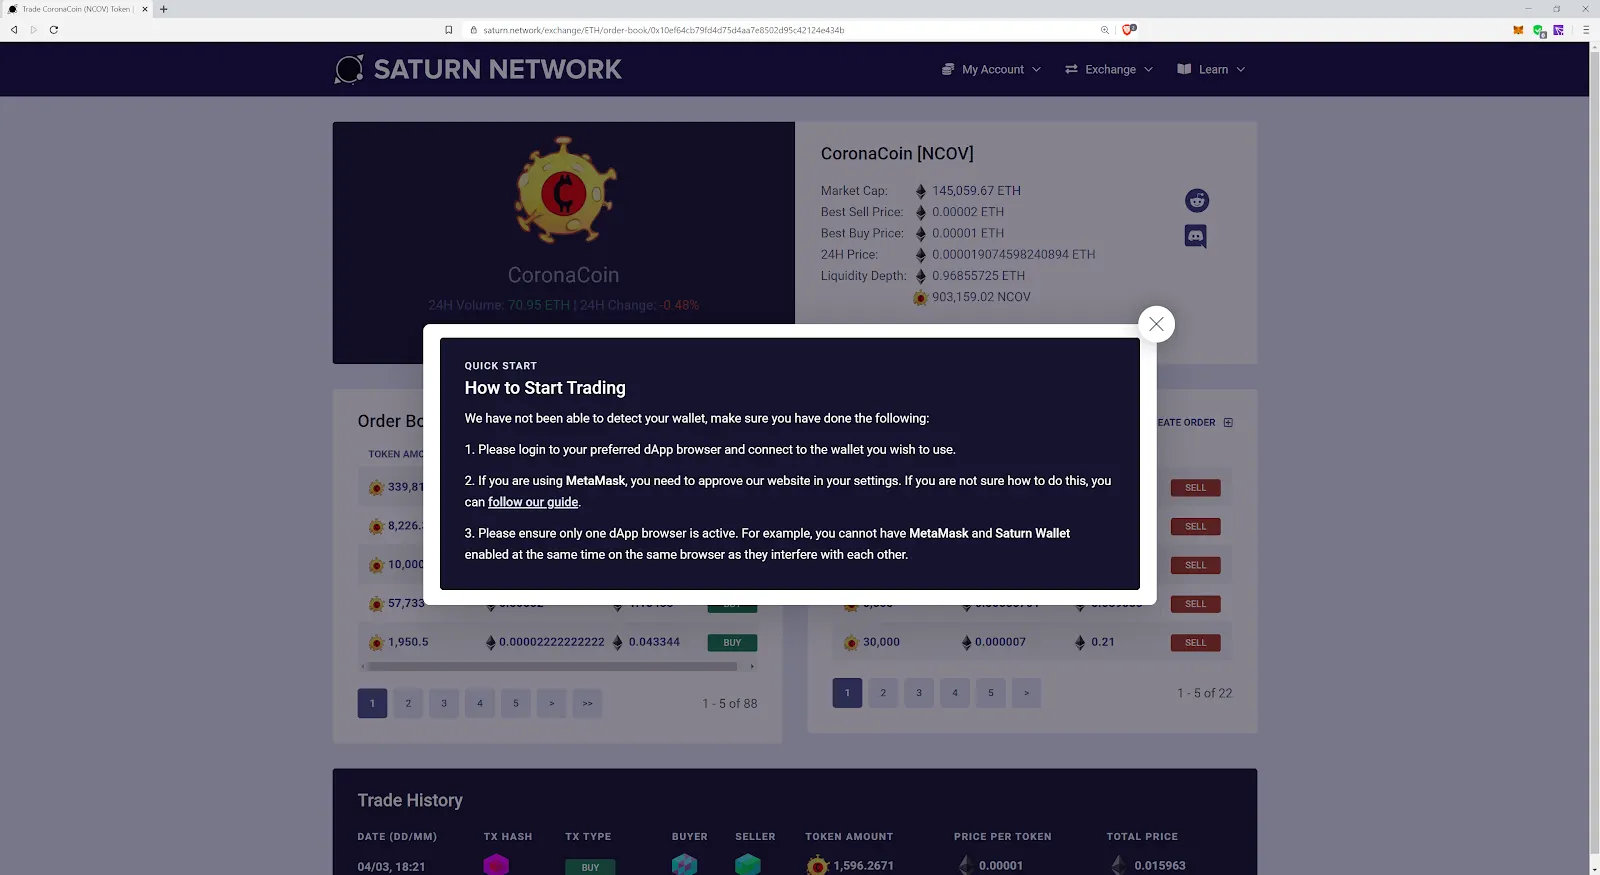Expand the Exchange dropdown menu
Viewport: 1600px width, 875px height.
click(1109, 69)
